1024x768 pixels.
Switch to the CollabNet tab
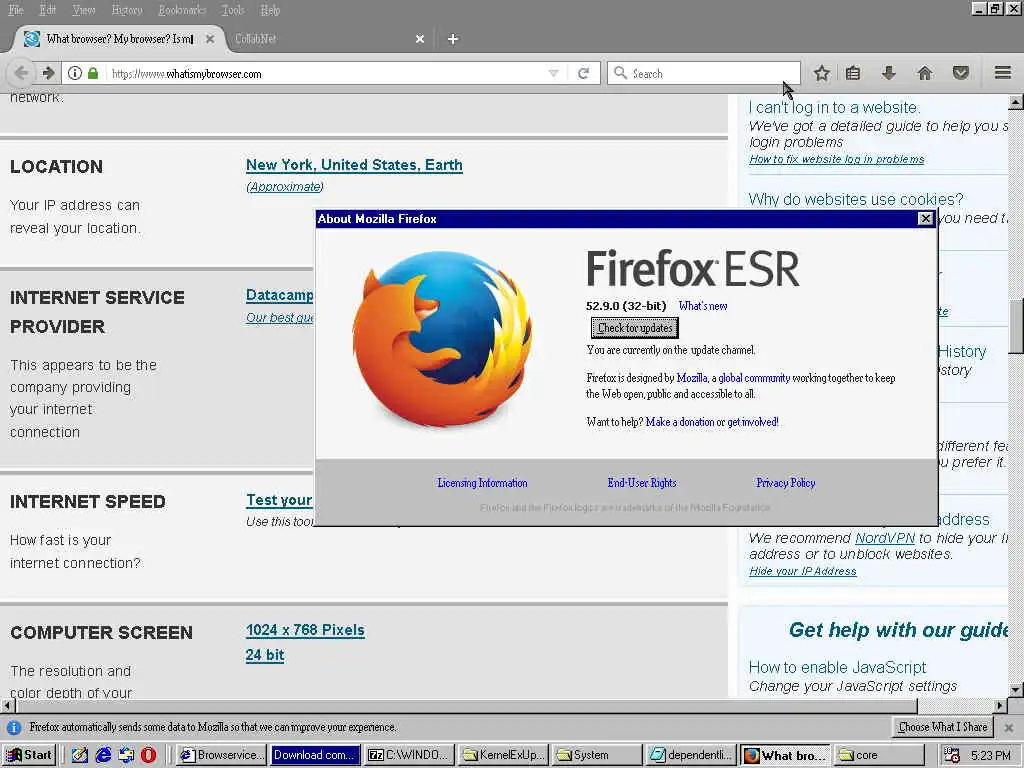click(x=327, y=39)
